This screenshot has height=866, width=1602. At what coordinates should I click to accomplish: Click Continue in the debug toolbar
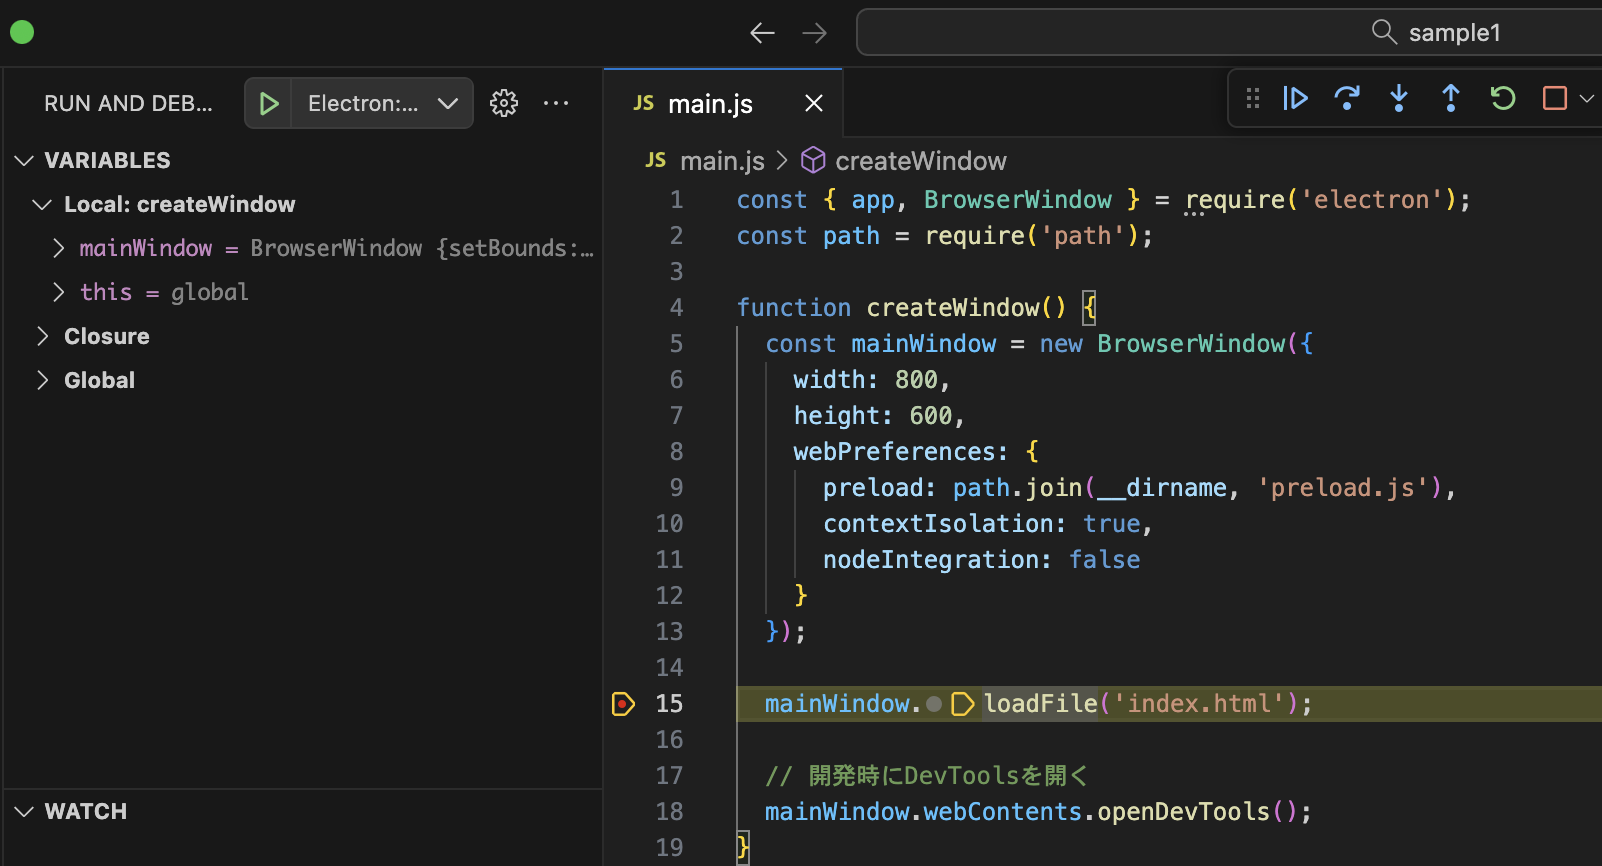(x=1295, y=98)
